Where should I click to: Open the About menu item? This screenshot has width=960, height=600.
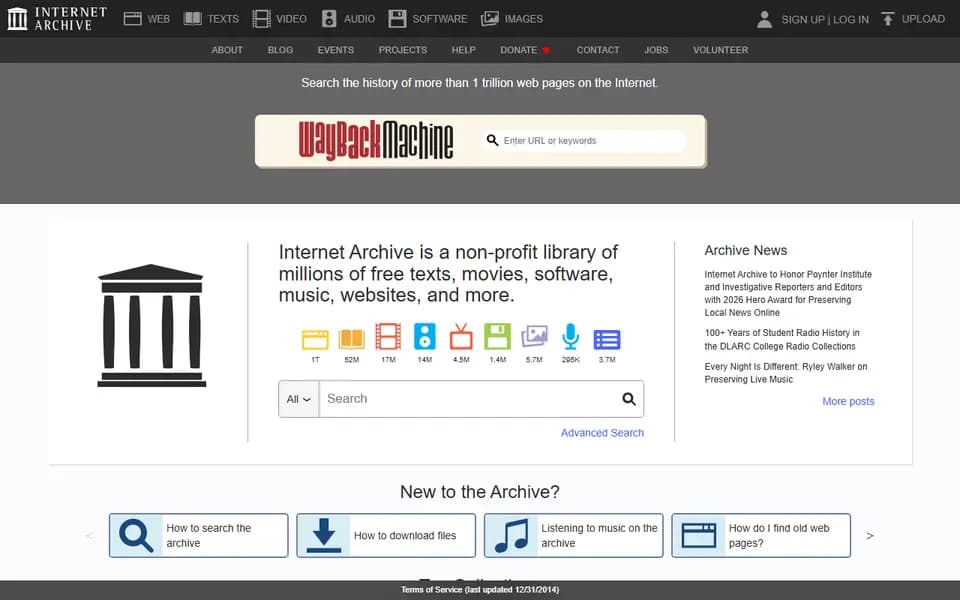click(x=227, y=50)
